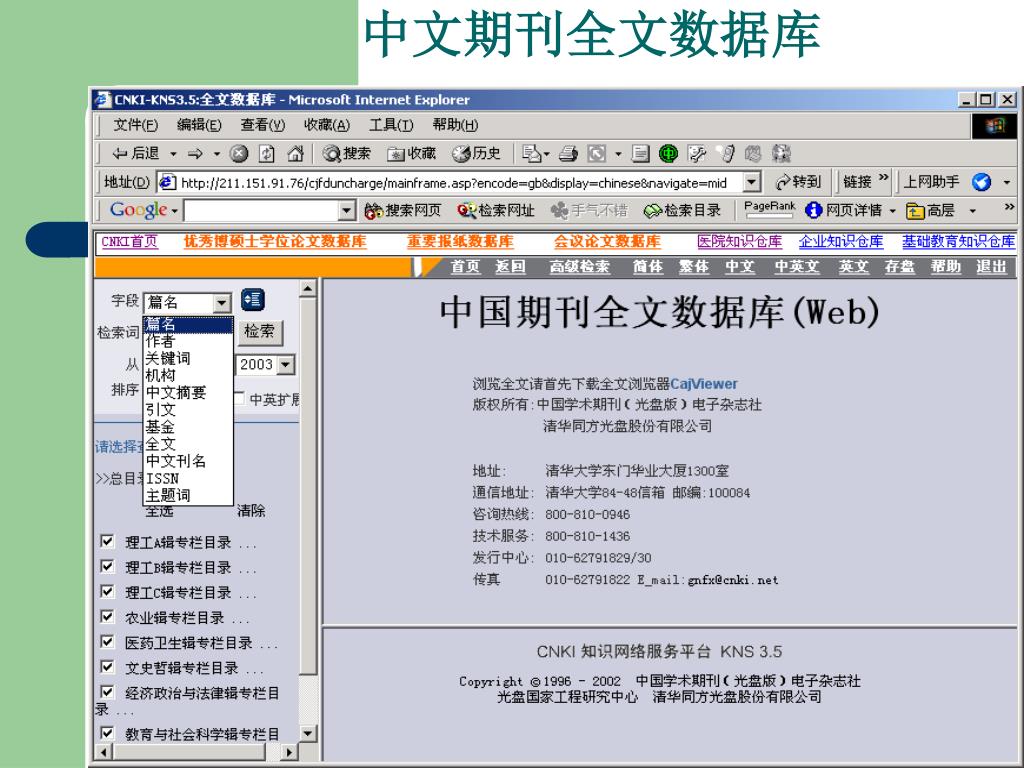Open the 查看(V) menu

point(263,125)
